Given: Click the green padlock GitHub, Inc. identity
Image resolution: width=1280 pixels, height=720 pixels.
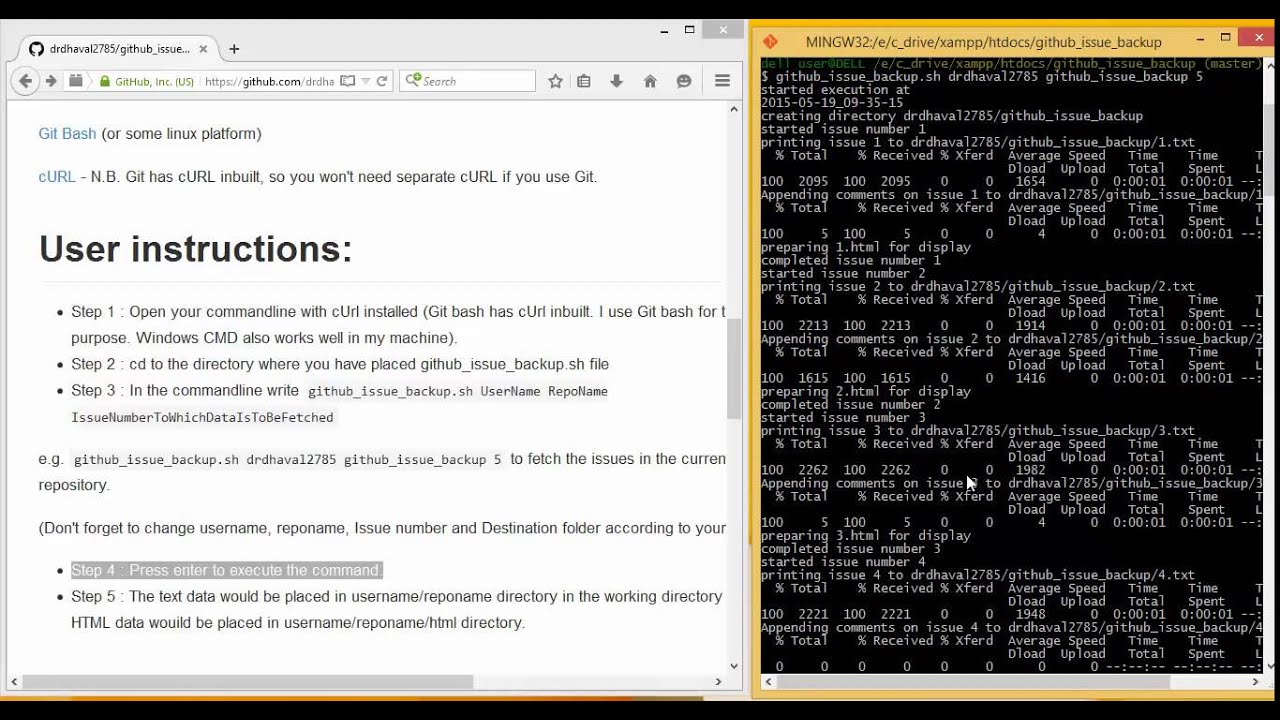Looking at the screenshot, I should pyautogui.click(x=146, y=81).
